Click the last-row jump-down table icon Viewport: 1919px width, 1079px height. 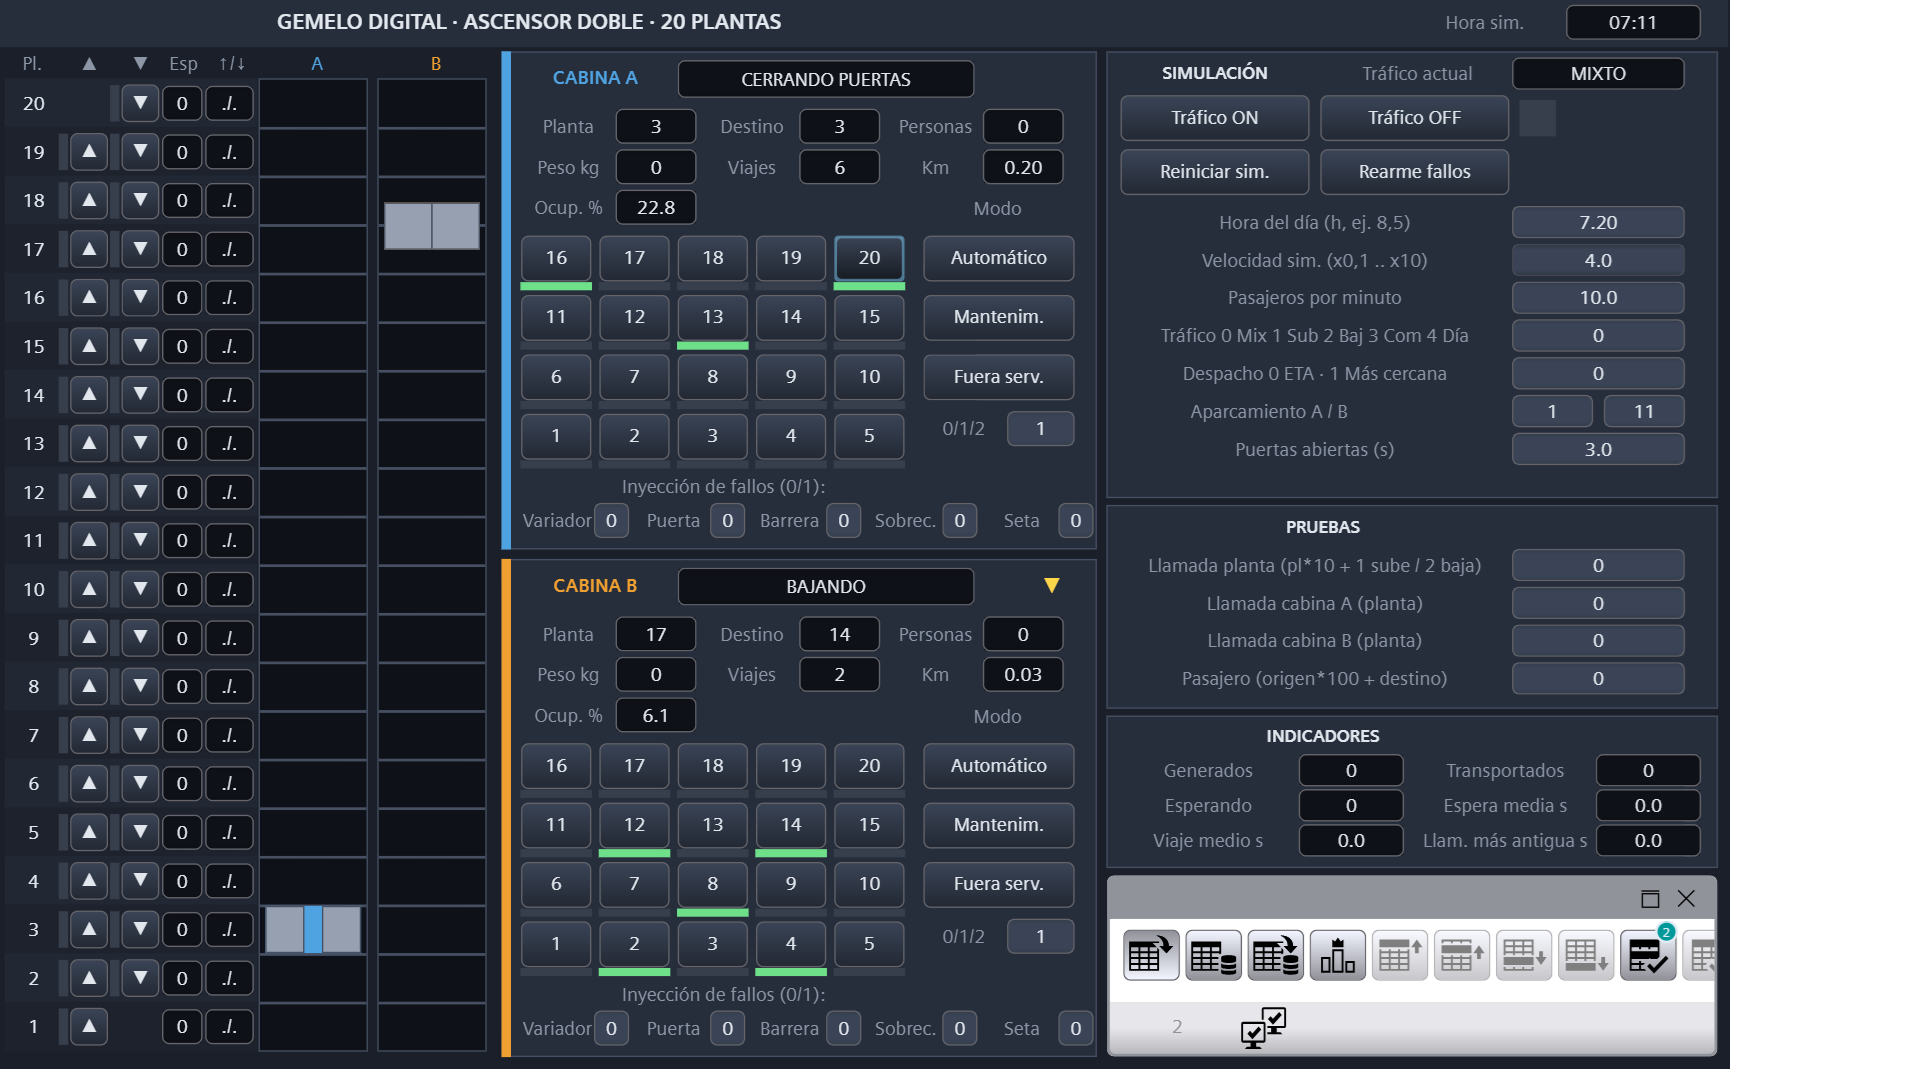point(1585,956)
